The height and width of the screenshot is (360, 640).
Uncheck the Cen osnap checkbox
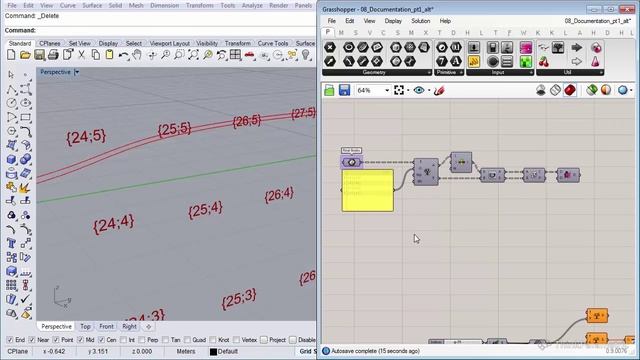click(101, 340)
